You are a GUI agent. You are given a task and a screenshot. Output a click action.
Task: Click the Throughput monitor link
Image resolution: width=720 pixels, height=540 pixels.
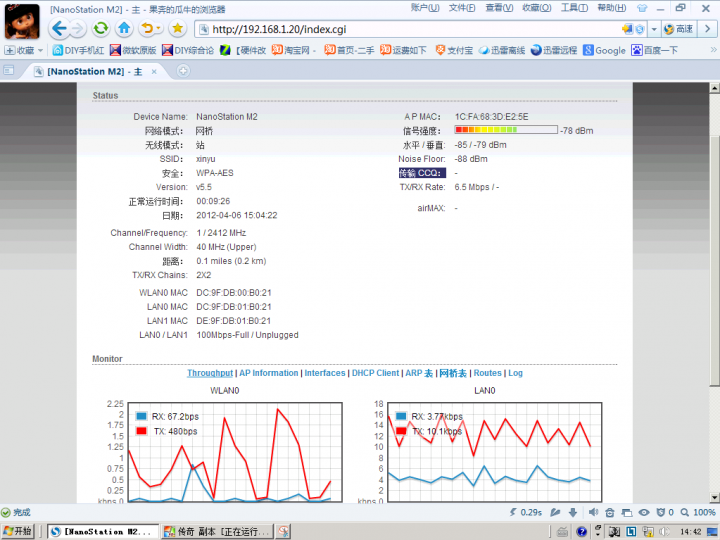coord(210,373)
